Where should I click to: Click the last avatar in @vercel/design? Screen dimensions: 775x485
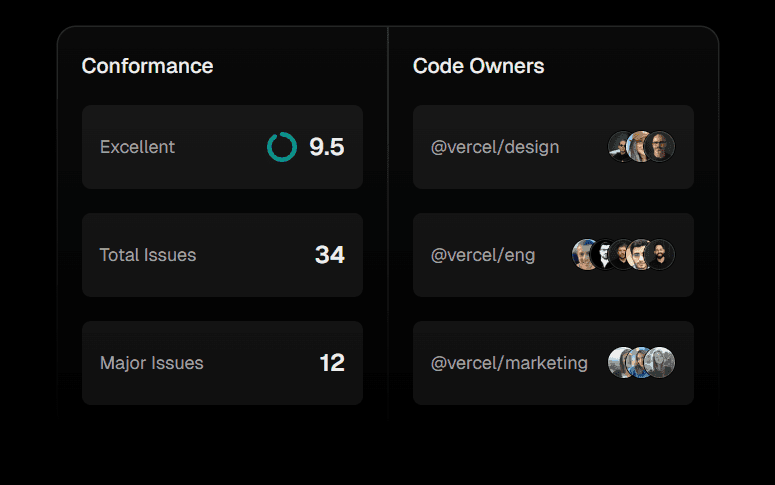[x=659, y=147]
